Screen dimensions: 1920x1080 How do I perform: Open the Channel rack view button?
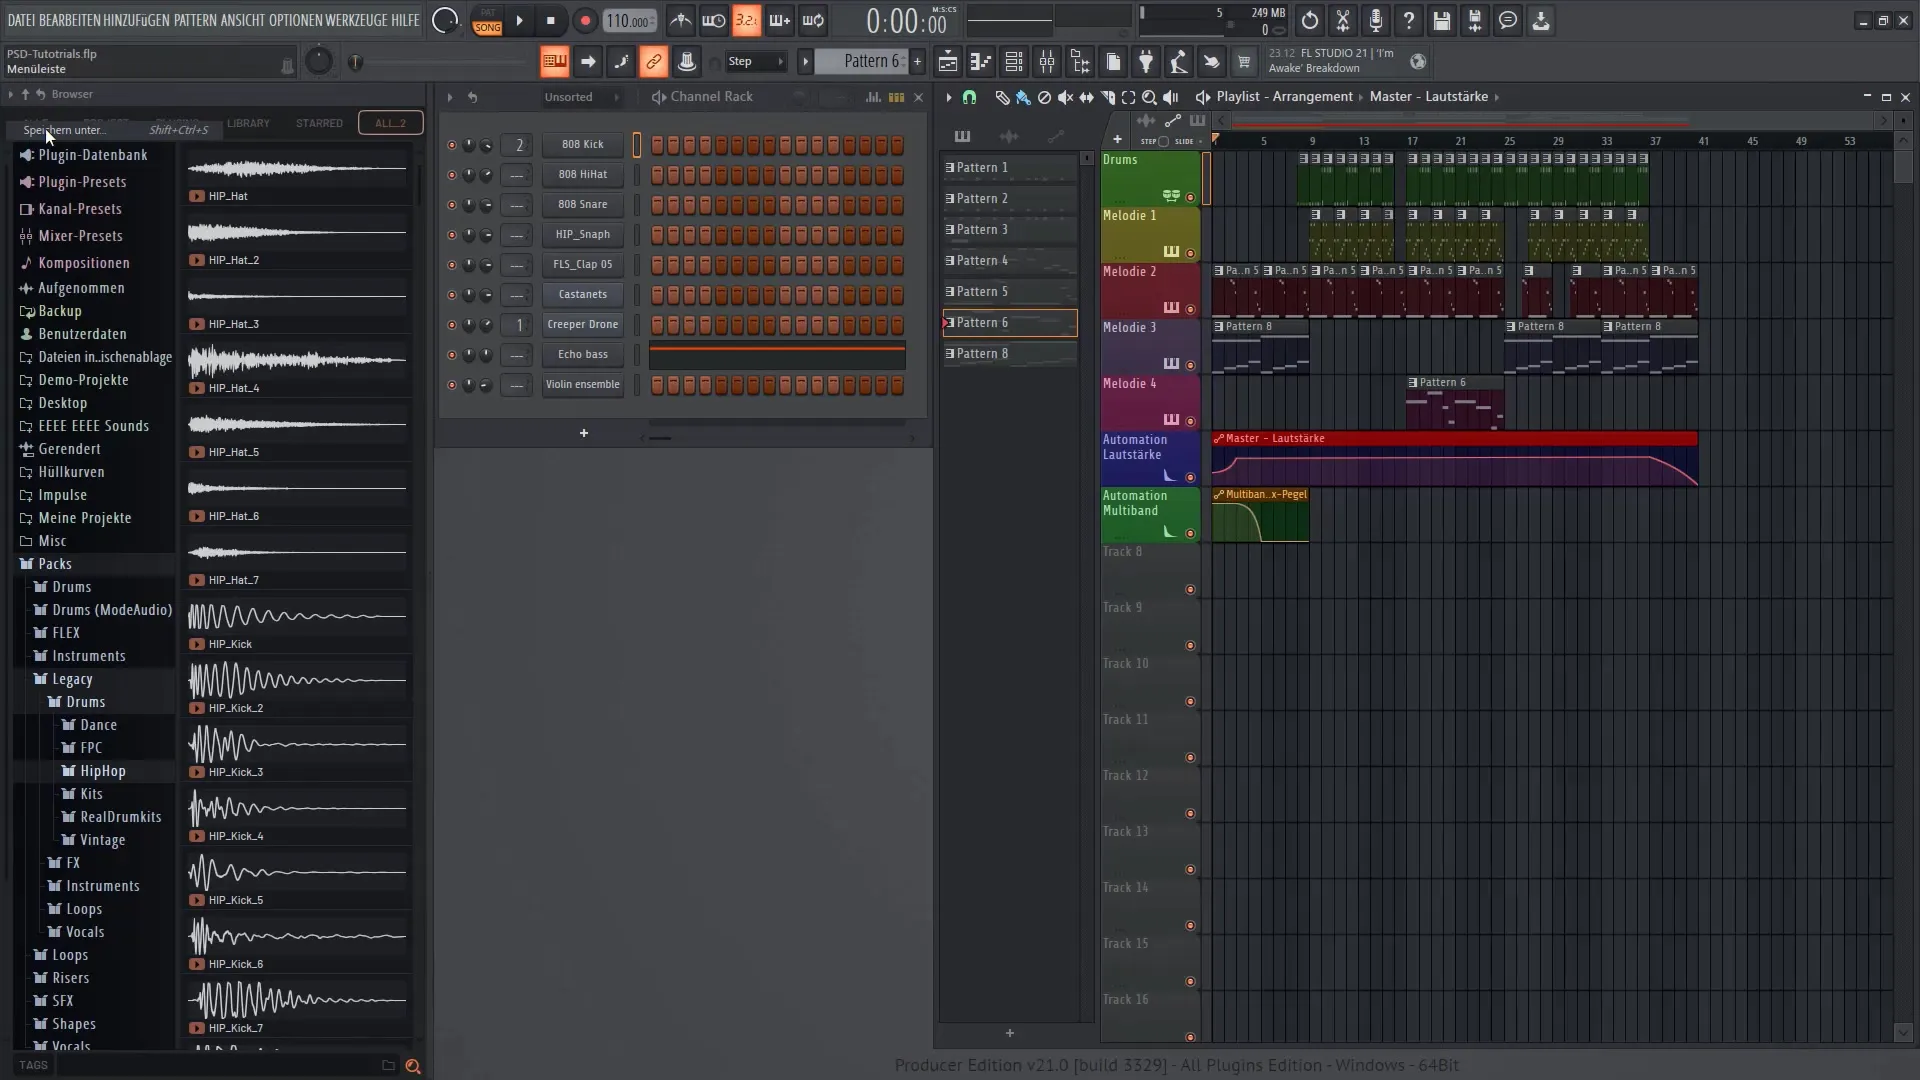(x=1014, y=62)
